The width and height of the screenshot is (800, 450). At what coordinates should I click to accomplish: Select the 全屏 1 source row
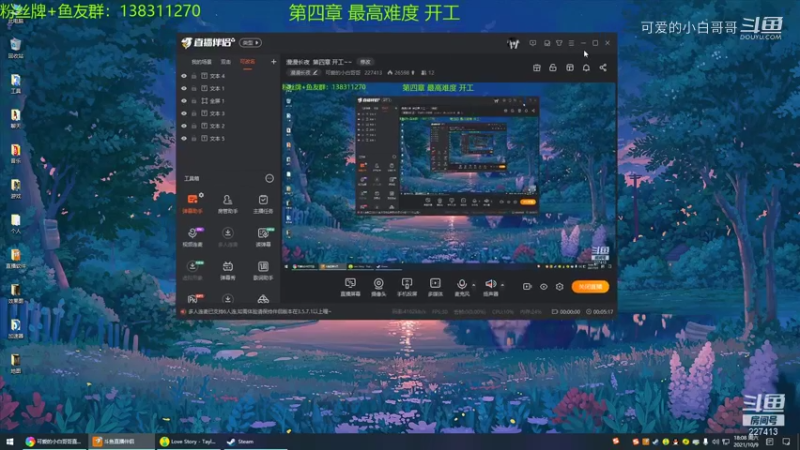point(229,101)
